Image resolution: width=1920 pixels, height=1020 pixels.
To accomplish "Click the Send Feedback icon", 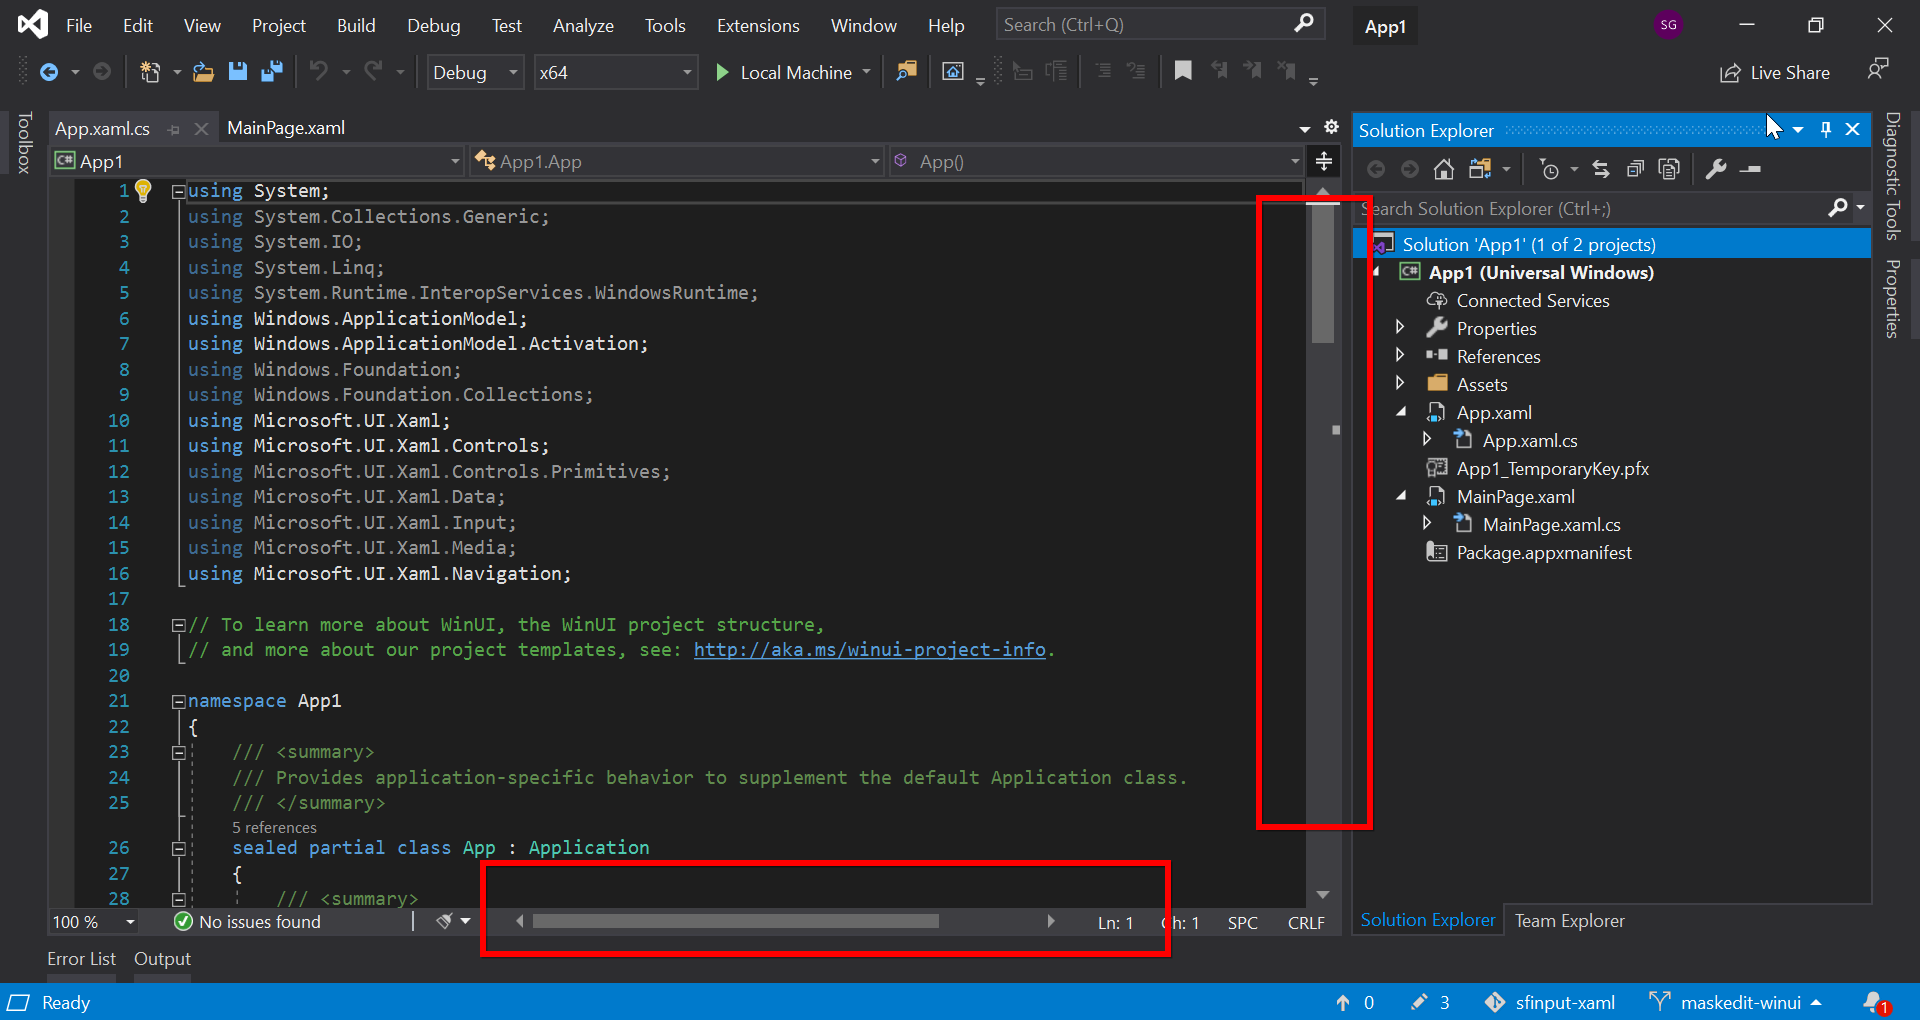I will [x=1878, y=70].
